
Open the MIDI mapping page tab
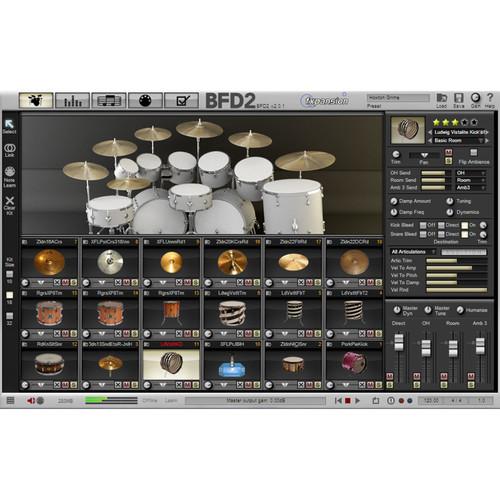145,100
